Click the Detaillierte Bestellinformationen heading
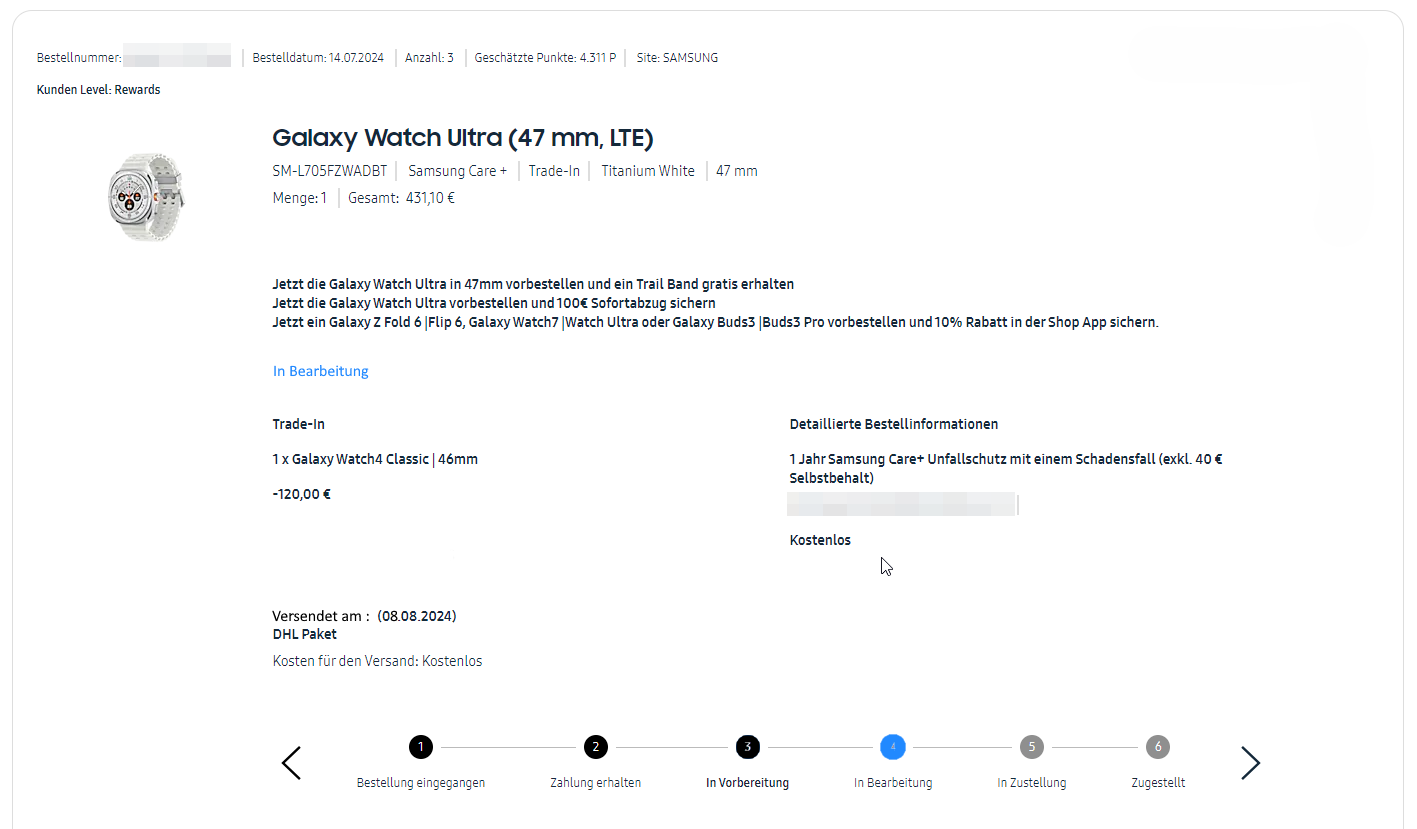The width and height of the screenshot is (1417, 829). tap(893, 424)
